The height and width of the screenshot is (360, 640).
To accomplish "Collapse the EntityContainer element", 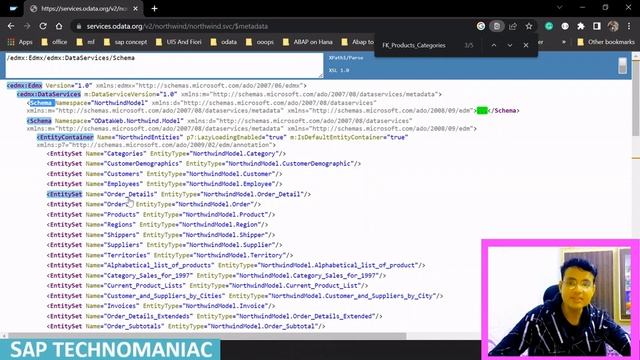I will [x=65, y=138].
